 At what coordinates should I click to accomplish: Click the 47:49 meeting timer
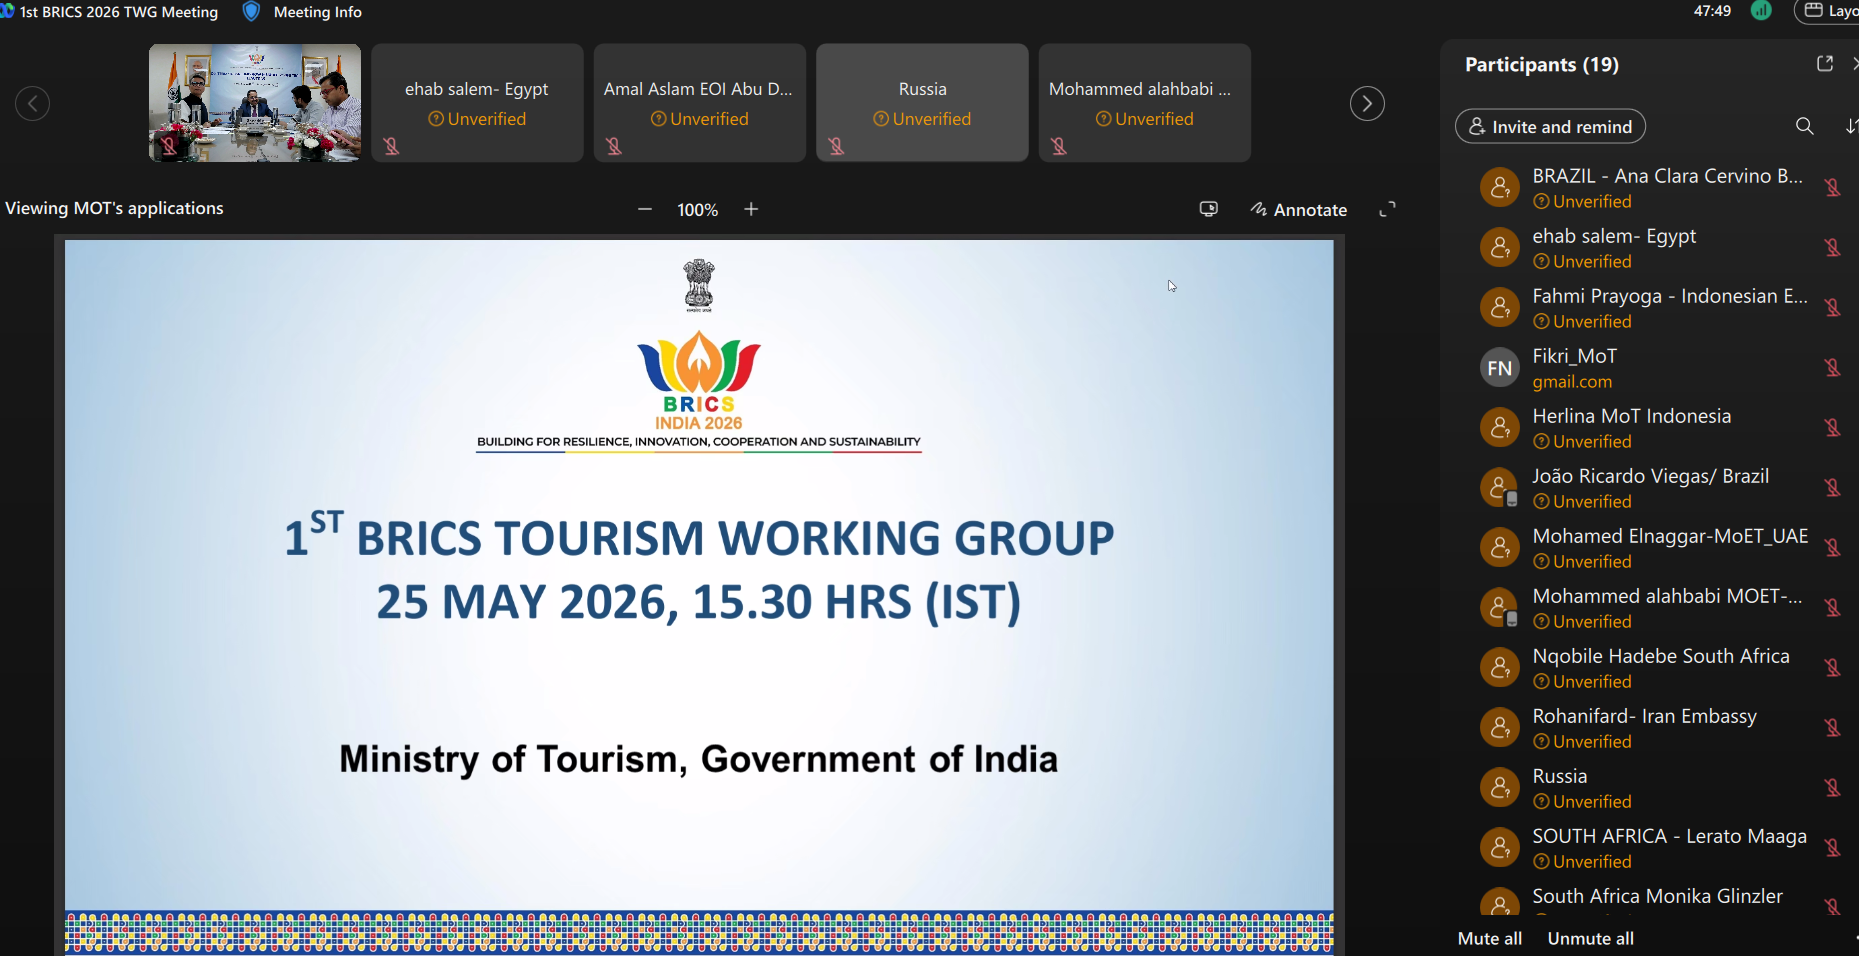click(1712, 11)
